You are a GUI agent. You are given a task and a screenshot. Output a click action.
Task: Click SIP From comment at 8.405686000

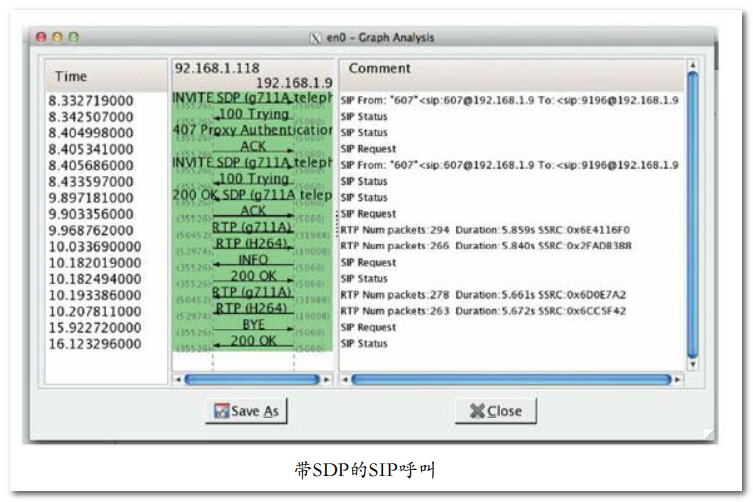coord(510,165)
